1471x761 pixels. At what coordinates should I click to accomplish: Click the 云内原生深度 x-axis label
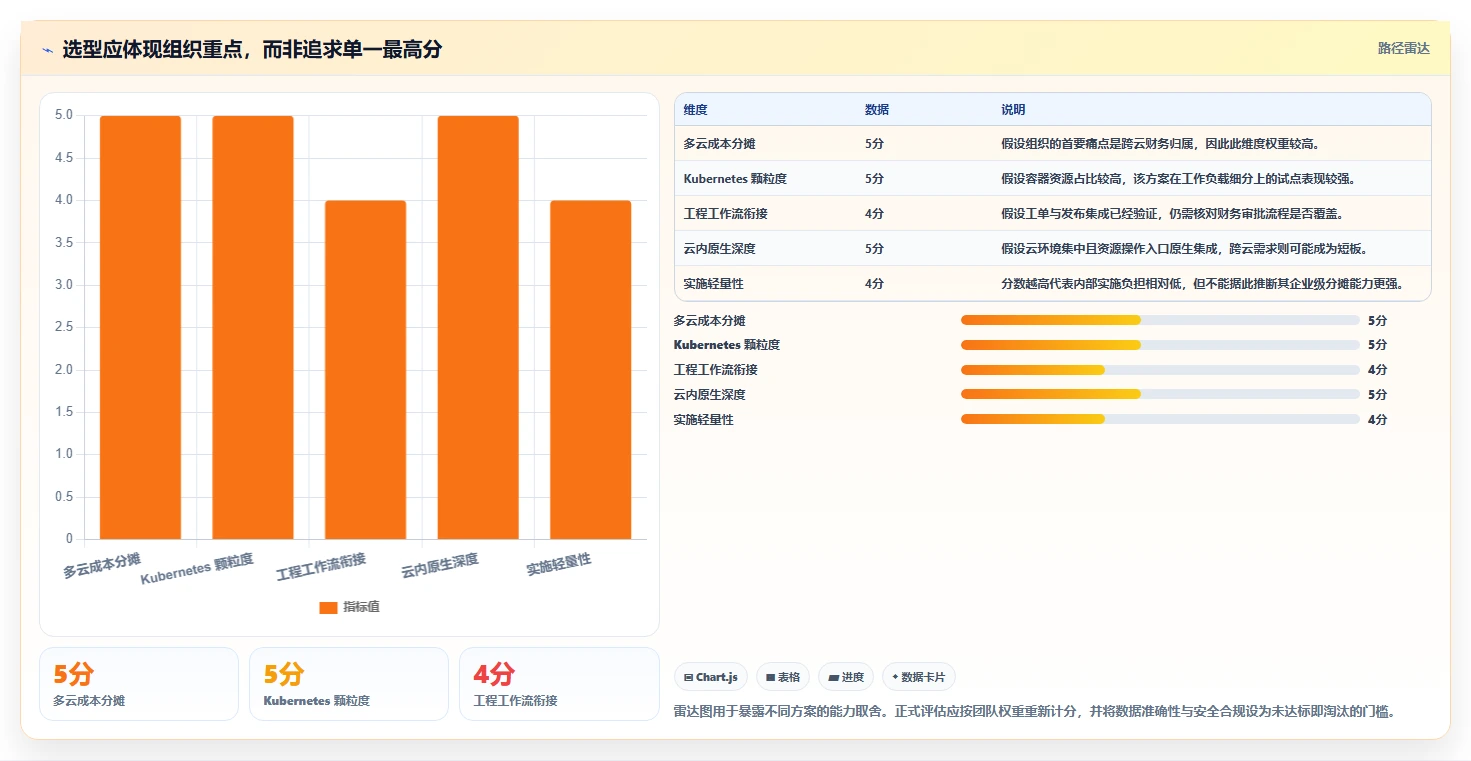click(x=440, y=566)
